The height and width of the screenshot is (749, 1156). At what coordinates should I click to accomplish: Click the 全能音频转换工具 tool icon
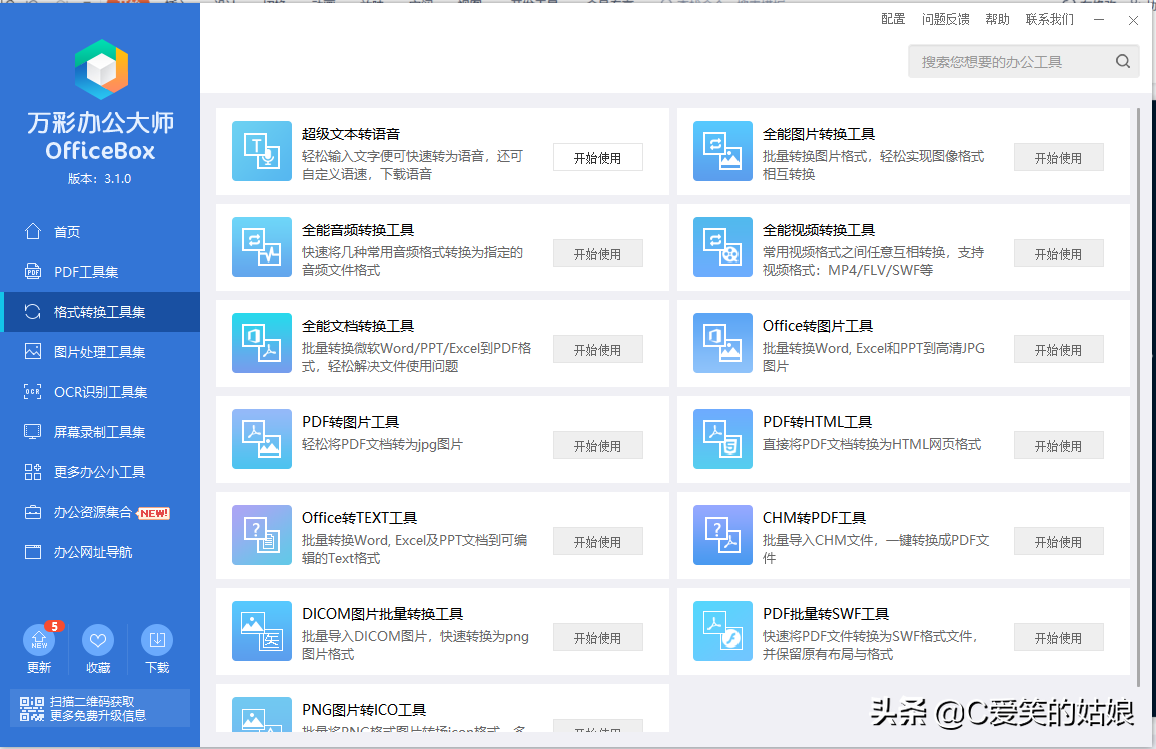262,247
